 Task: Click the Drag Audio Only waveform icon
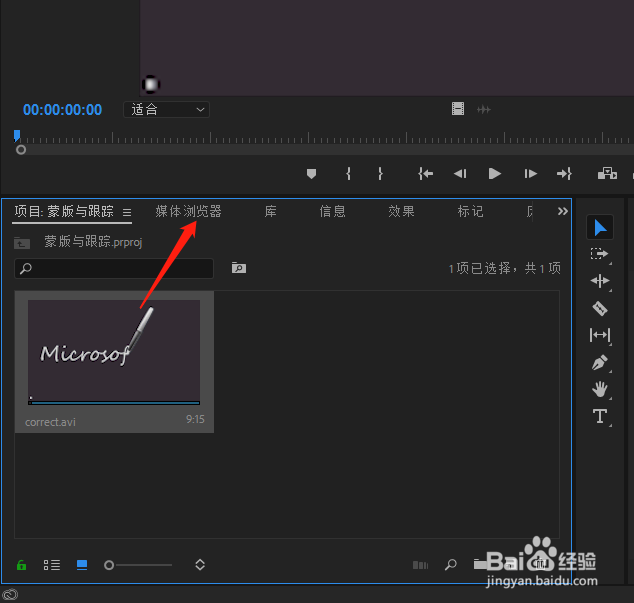coord(484,109)
